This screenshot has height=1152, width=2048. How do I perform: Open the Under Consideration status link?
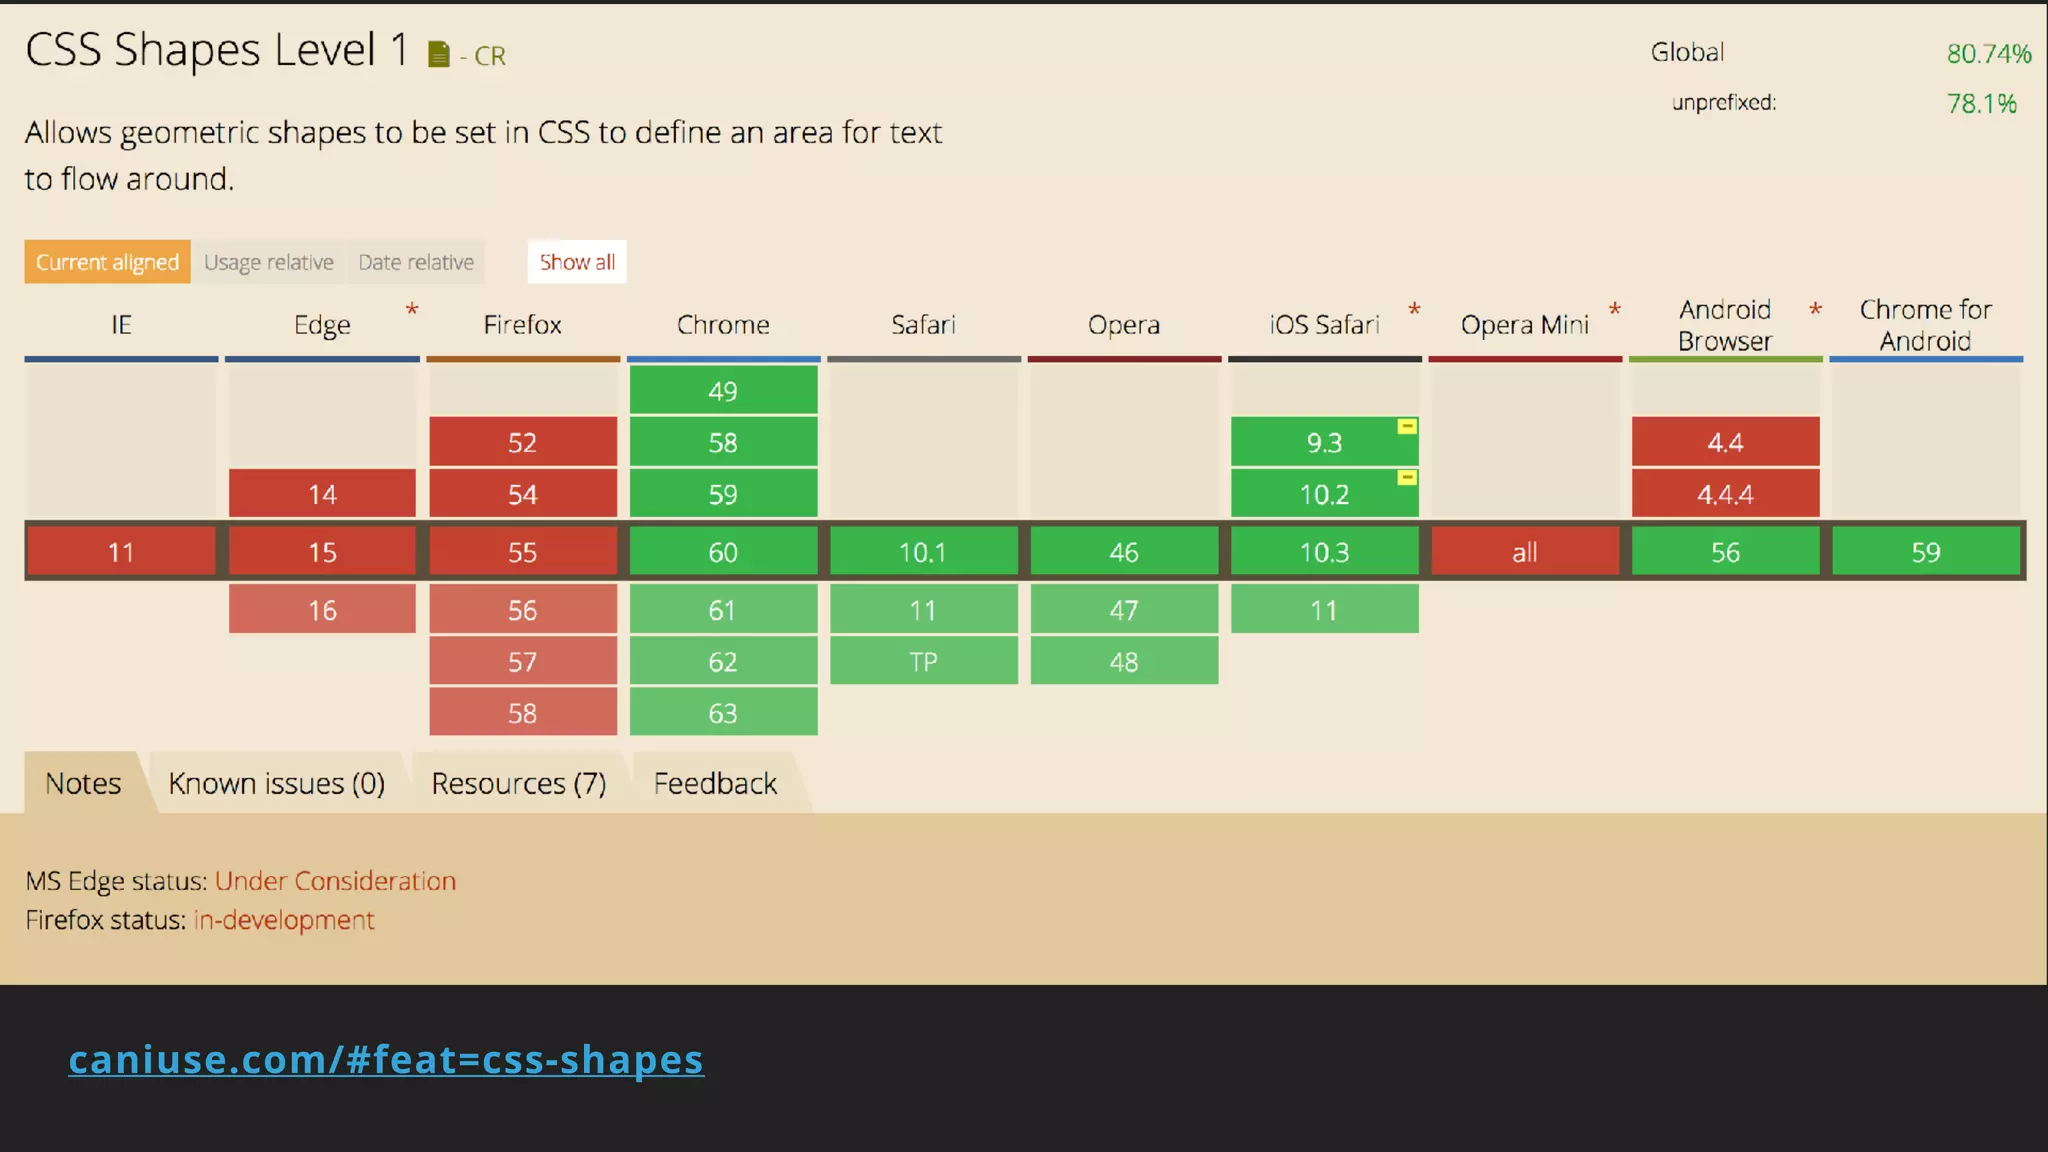tap(335, 881)
